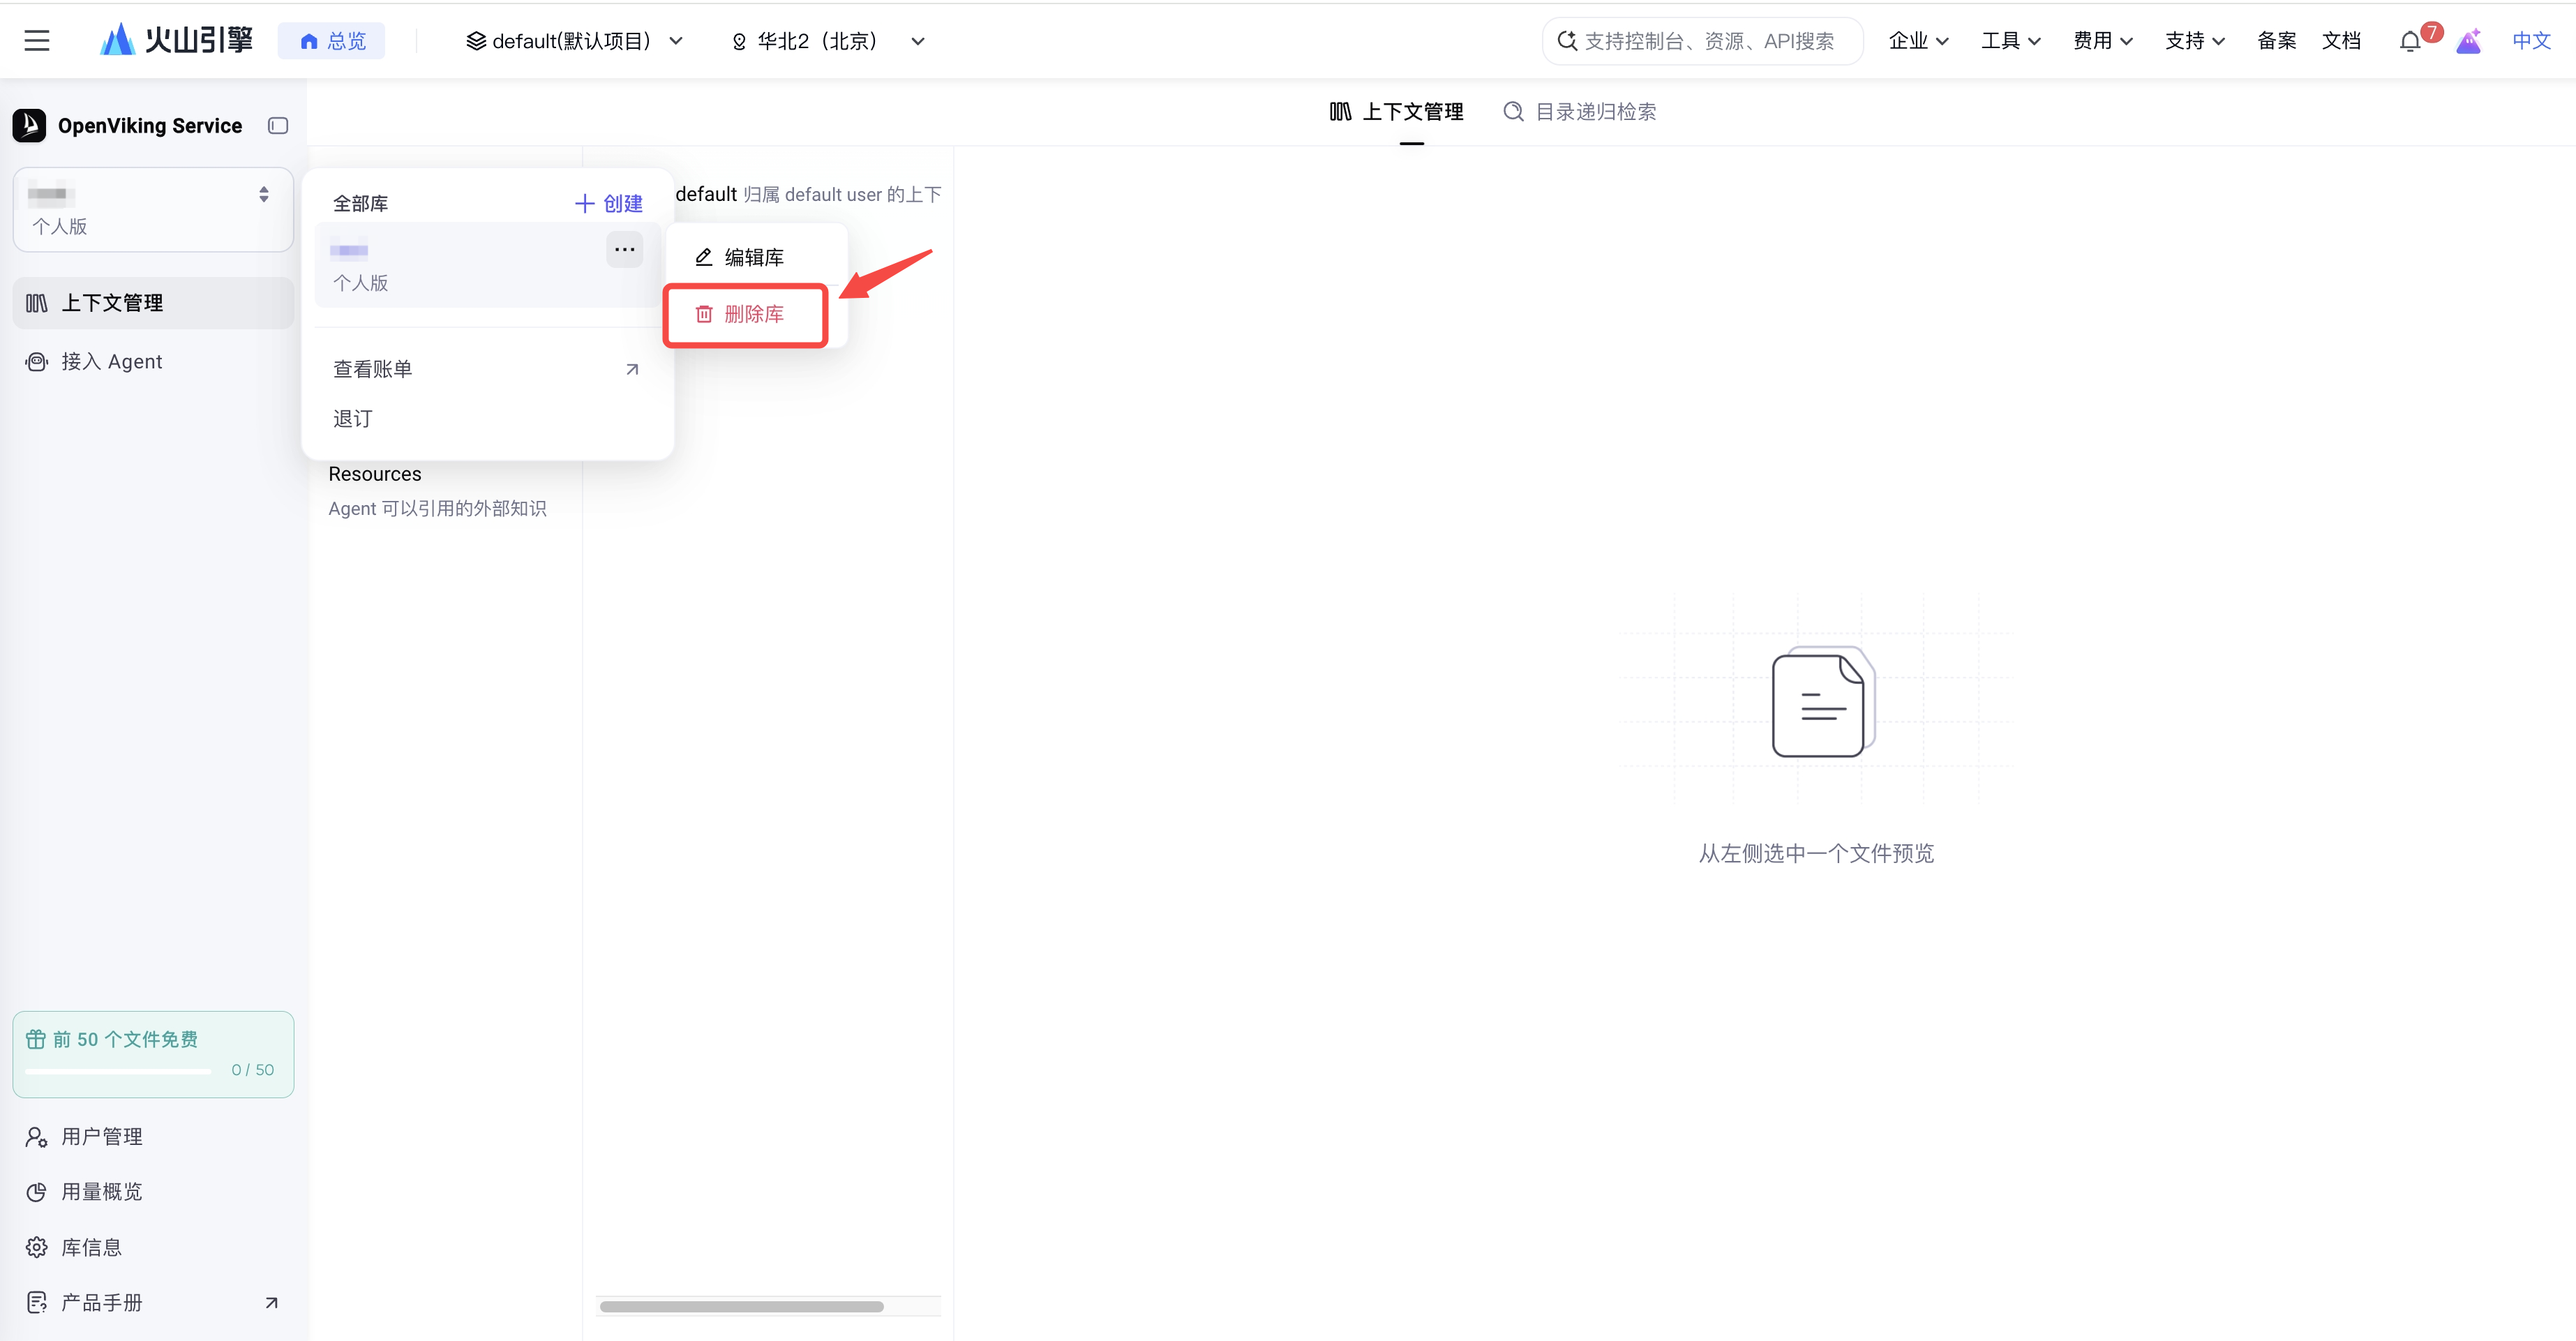Select the 个人版 library row
This screenshot has height=1341, width=2576.
[487, 266]
